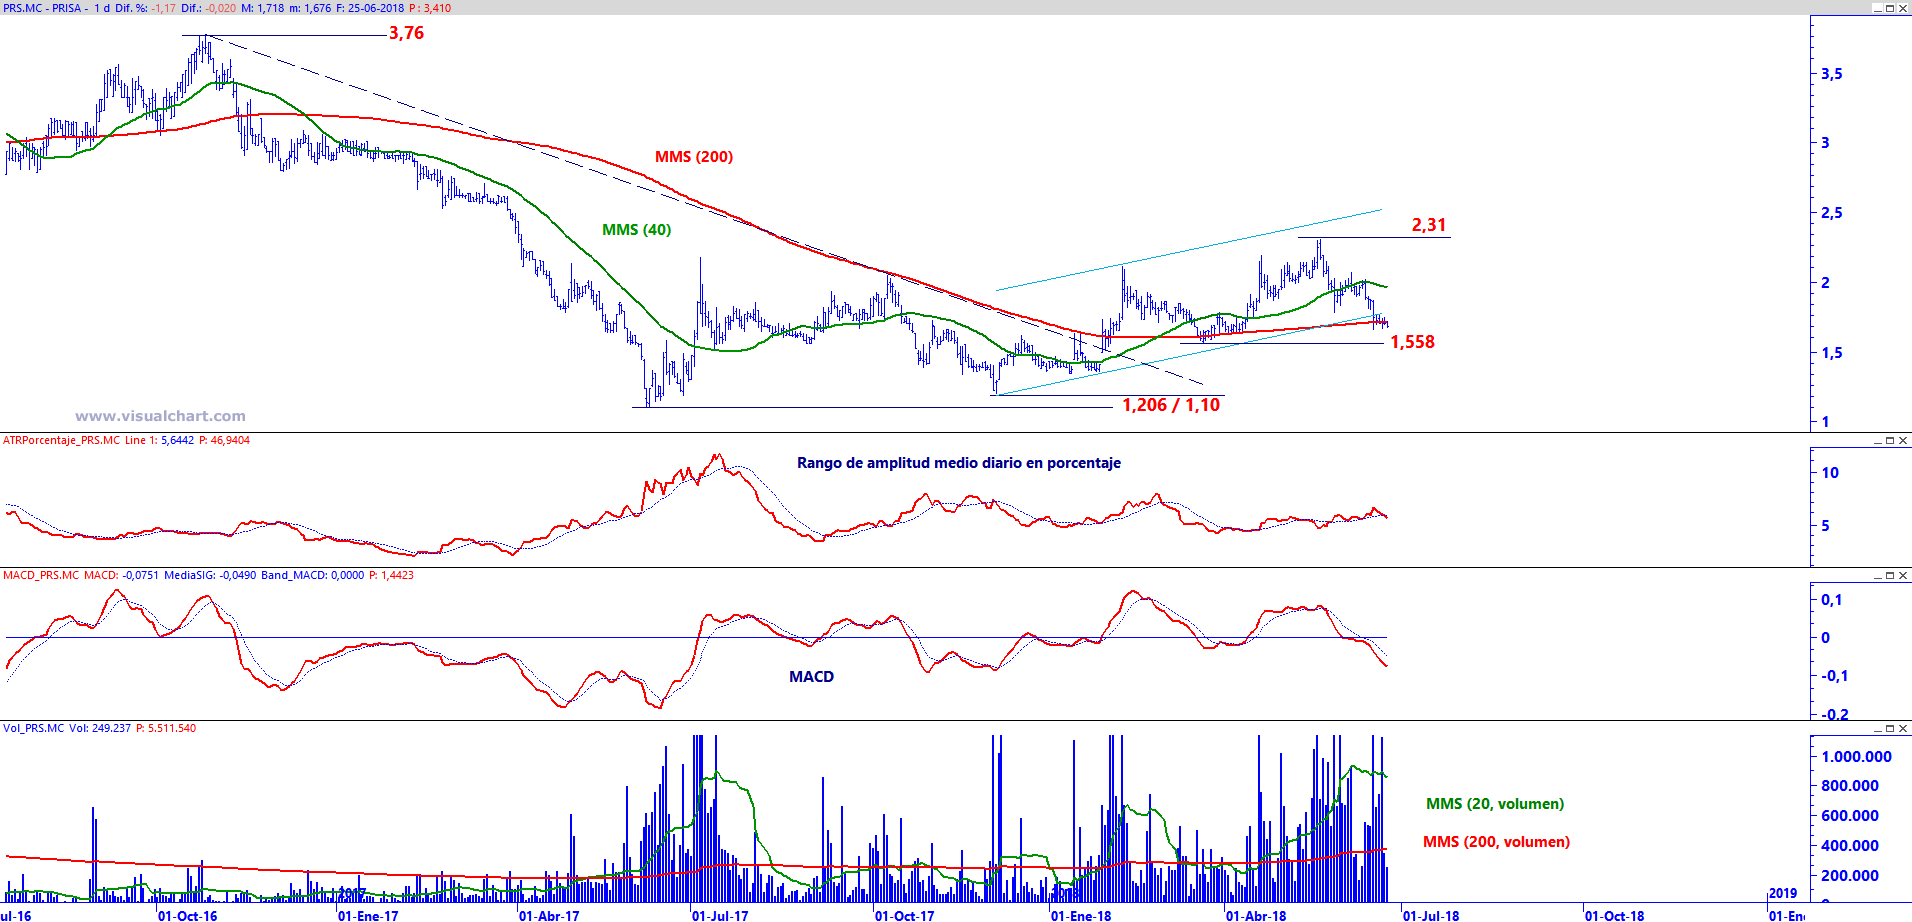Click the 'F: 25-06-2018' date value
The width and height of the screenshot is (1912, 922).
point(370,8)
